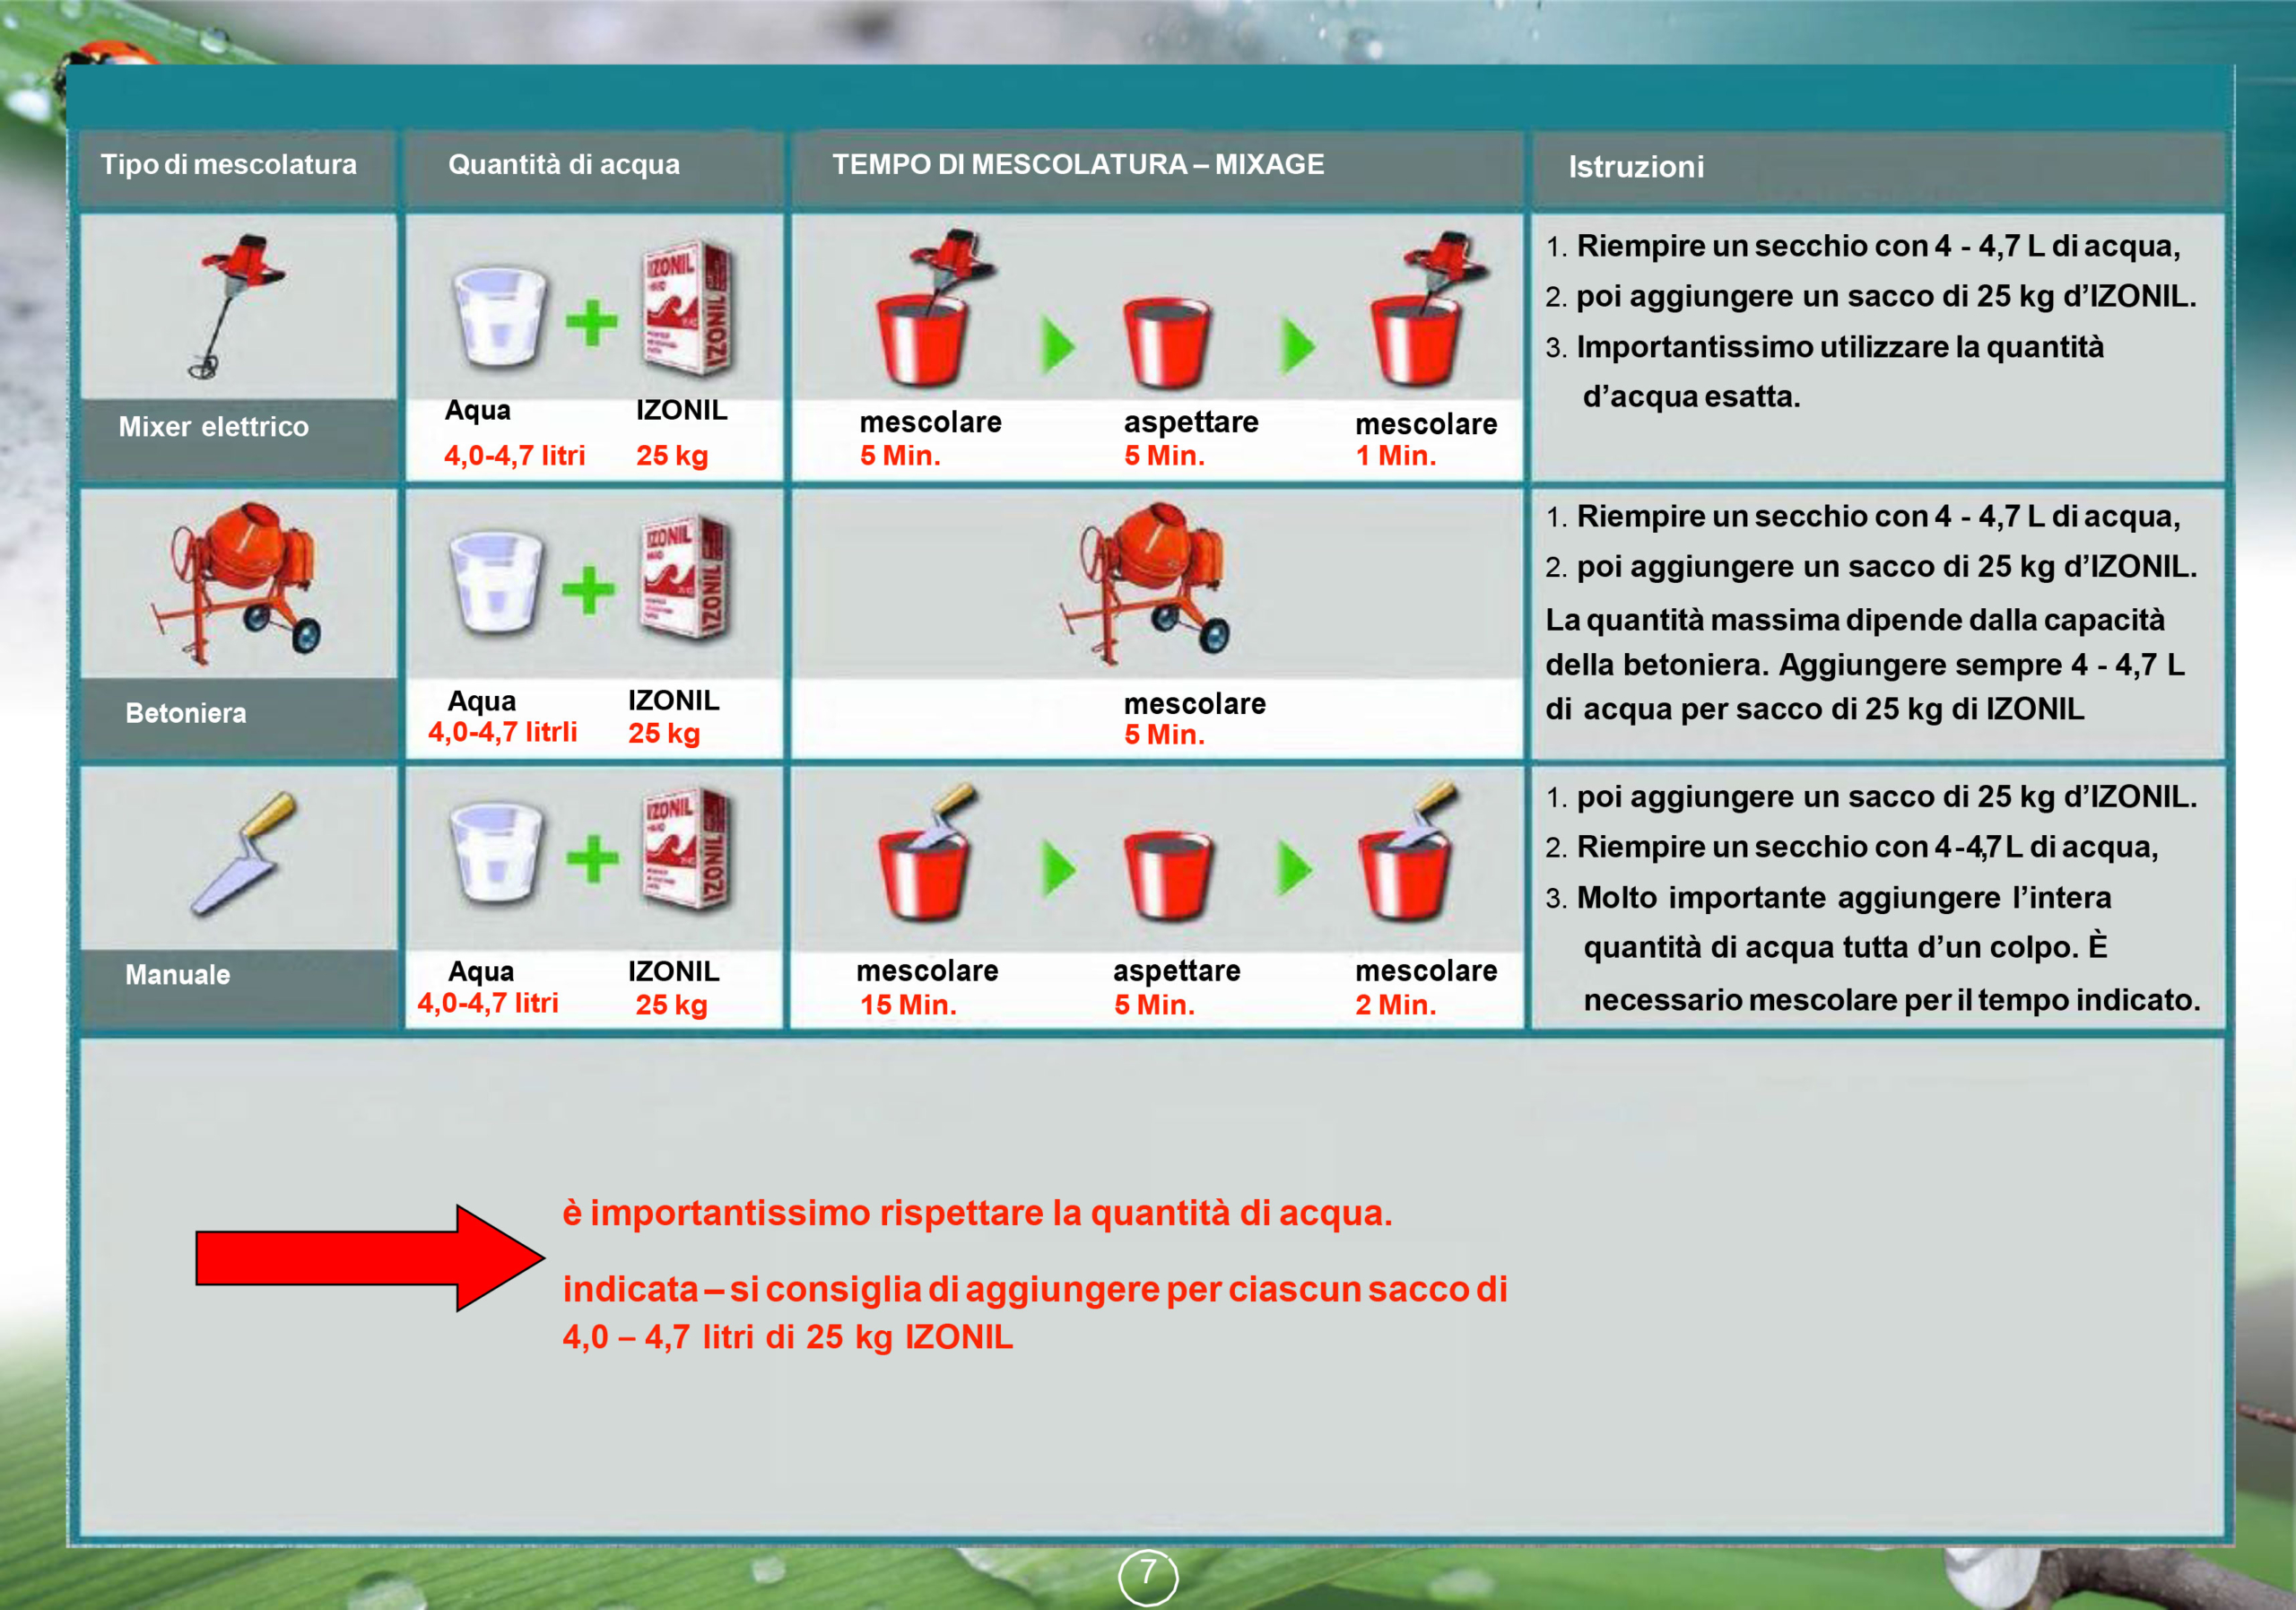2296x1610 pixels.
Task: Click the 'Istruzioni' column header
Action: [1636, 167]
